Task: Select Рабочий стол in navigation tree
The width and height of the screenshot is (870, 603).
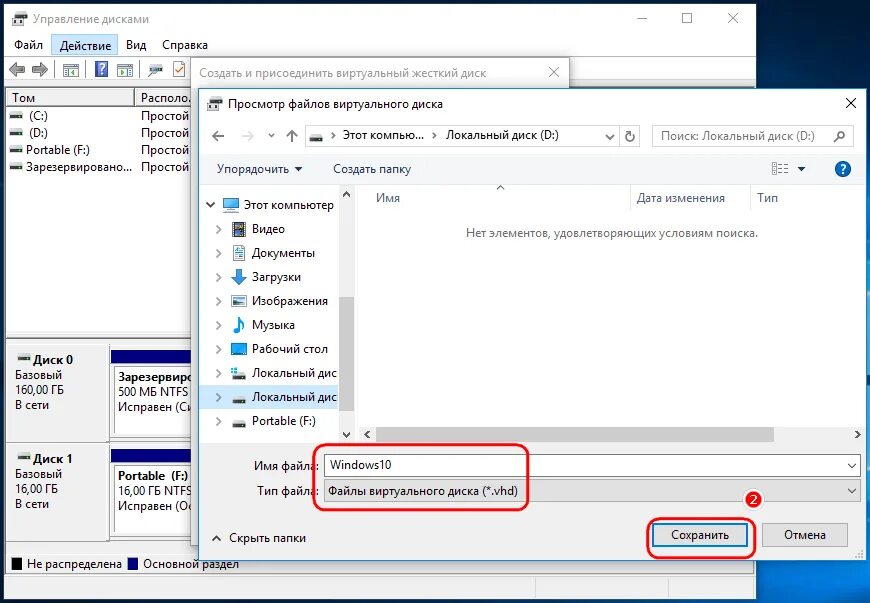Action: click(x=290, y=349)
